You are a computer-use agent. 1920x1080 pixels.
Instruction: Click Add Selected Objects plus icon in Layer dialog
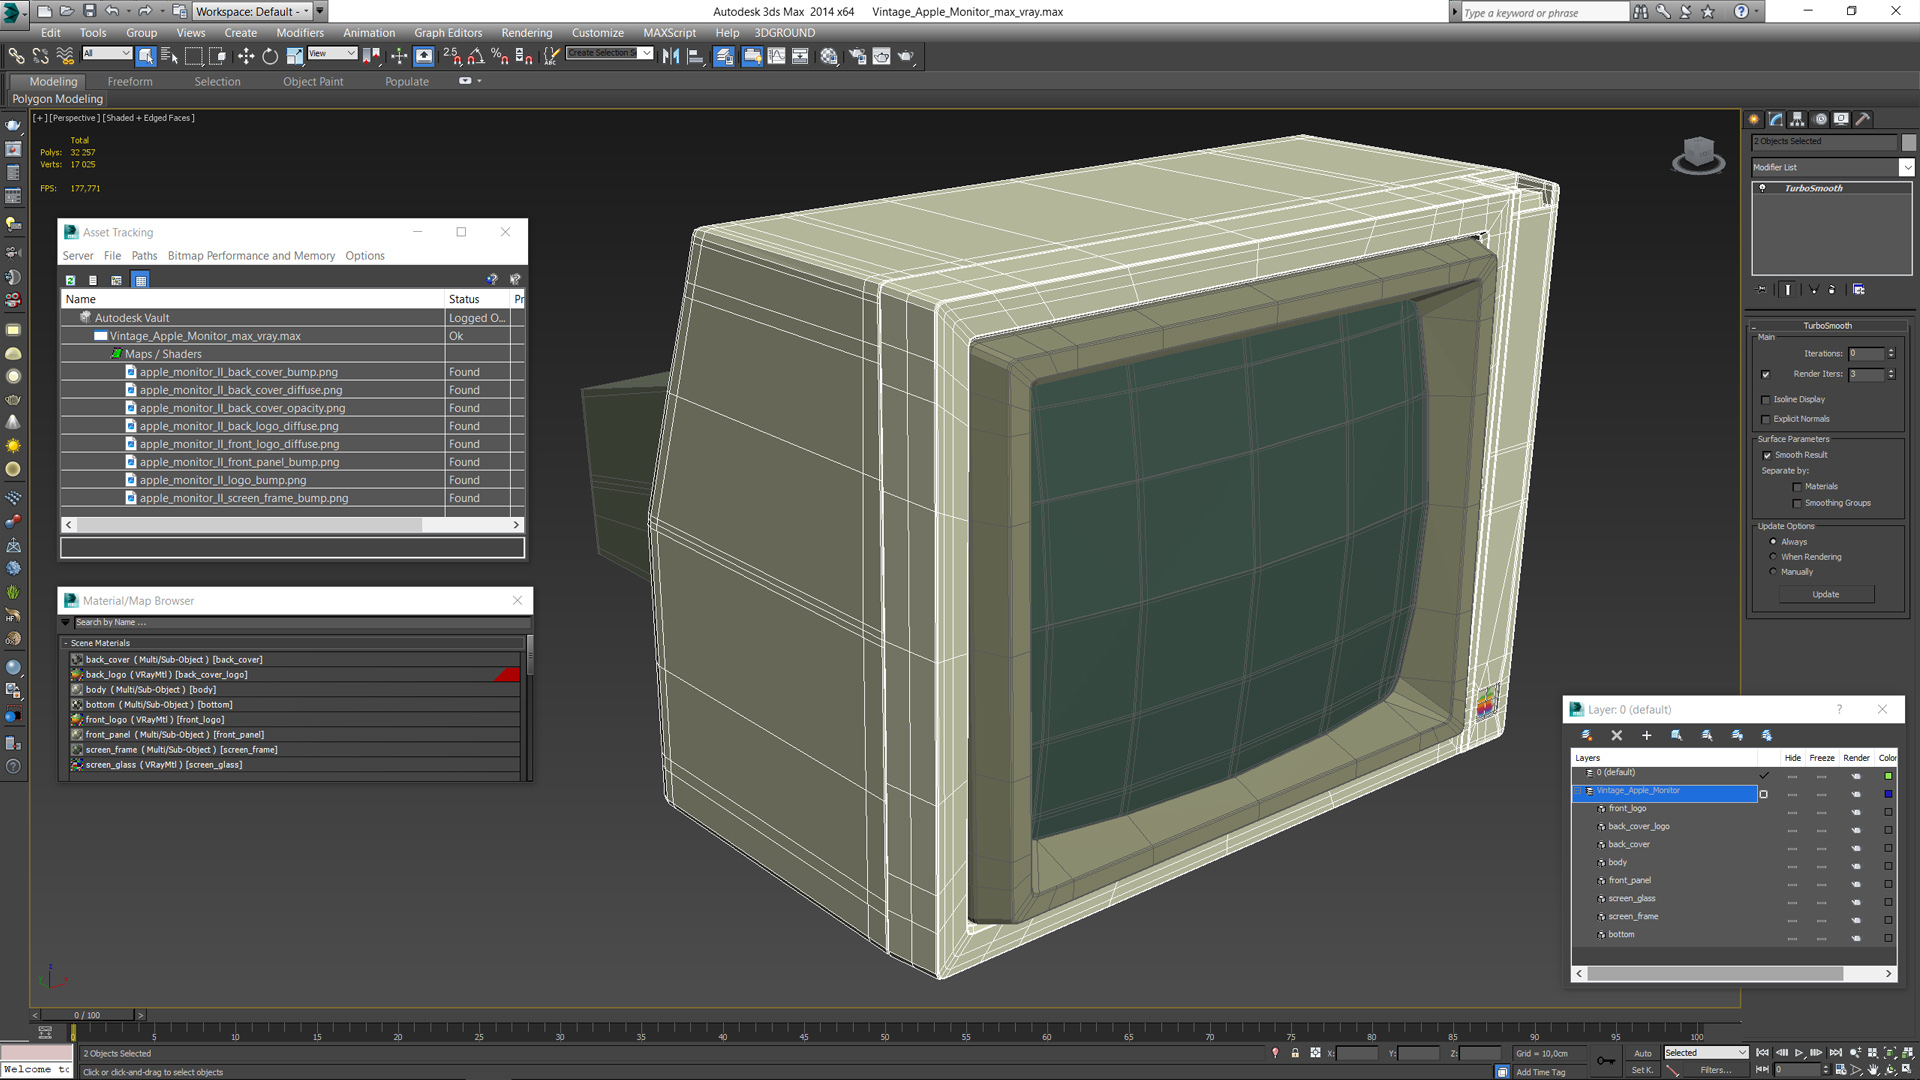[x=1647, y=736]
